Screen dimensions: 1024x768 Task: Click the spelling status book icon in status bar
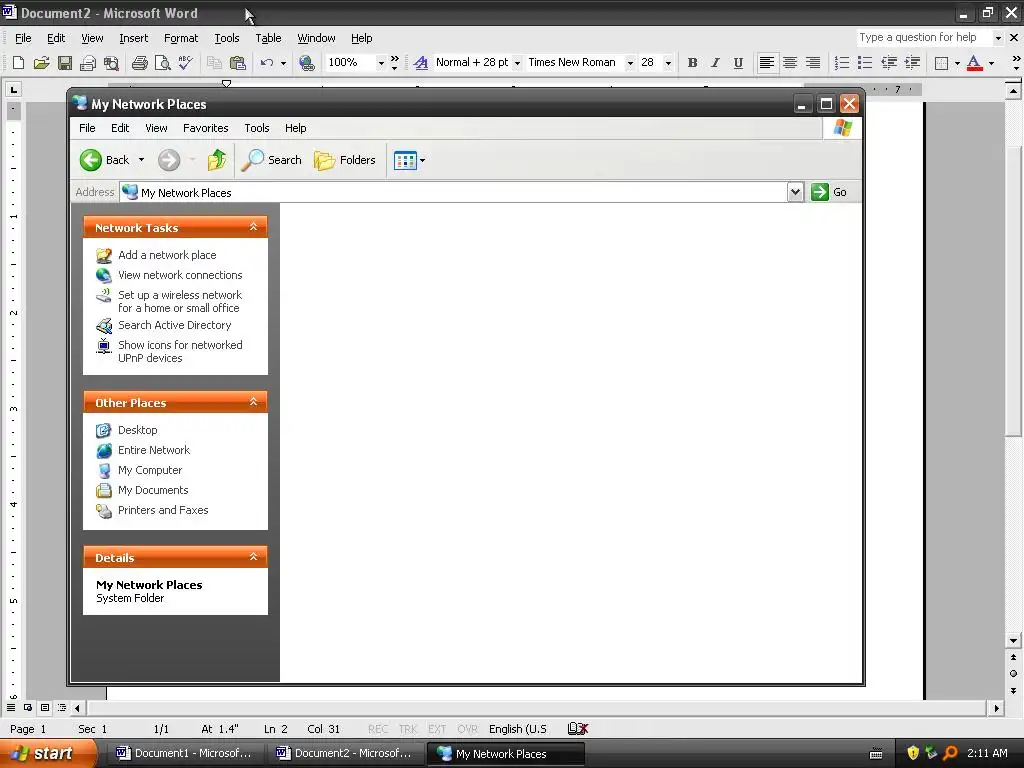click(x=577, y=729)
